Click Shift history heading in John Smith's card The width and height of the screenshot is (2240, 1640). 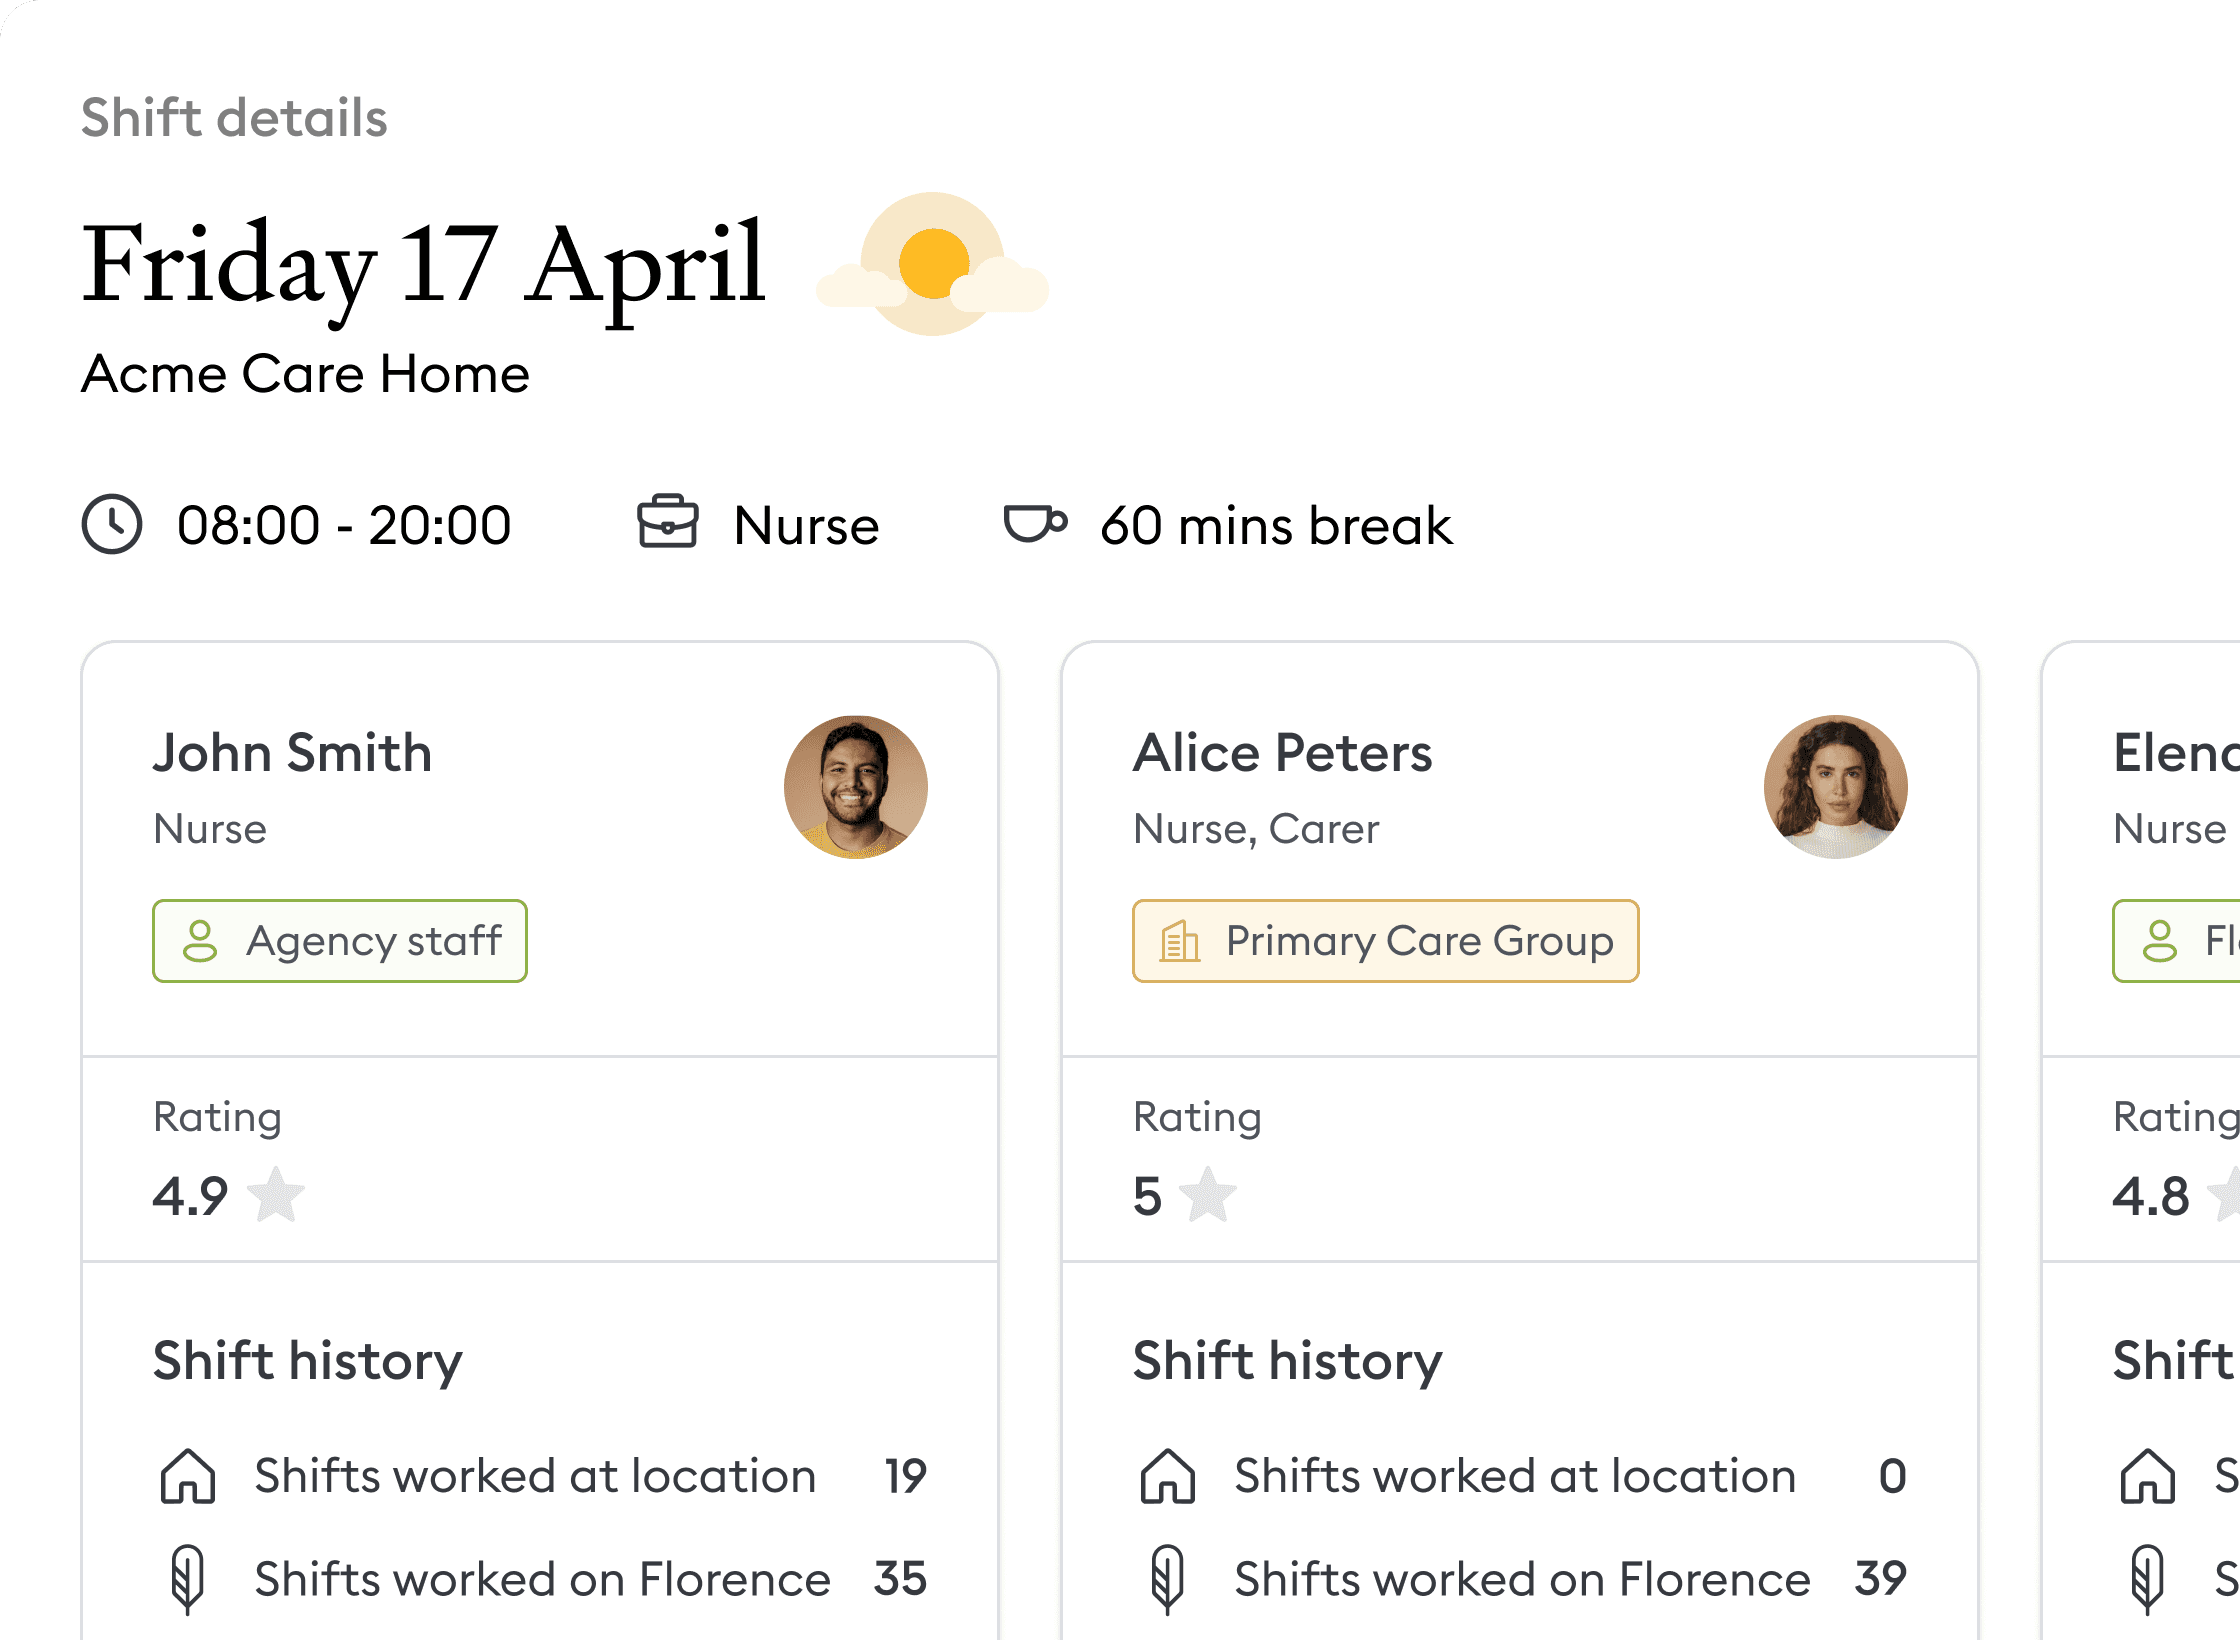(x=308, y=1361)
